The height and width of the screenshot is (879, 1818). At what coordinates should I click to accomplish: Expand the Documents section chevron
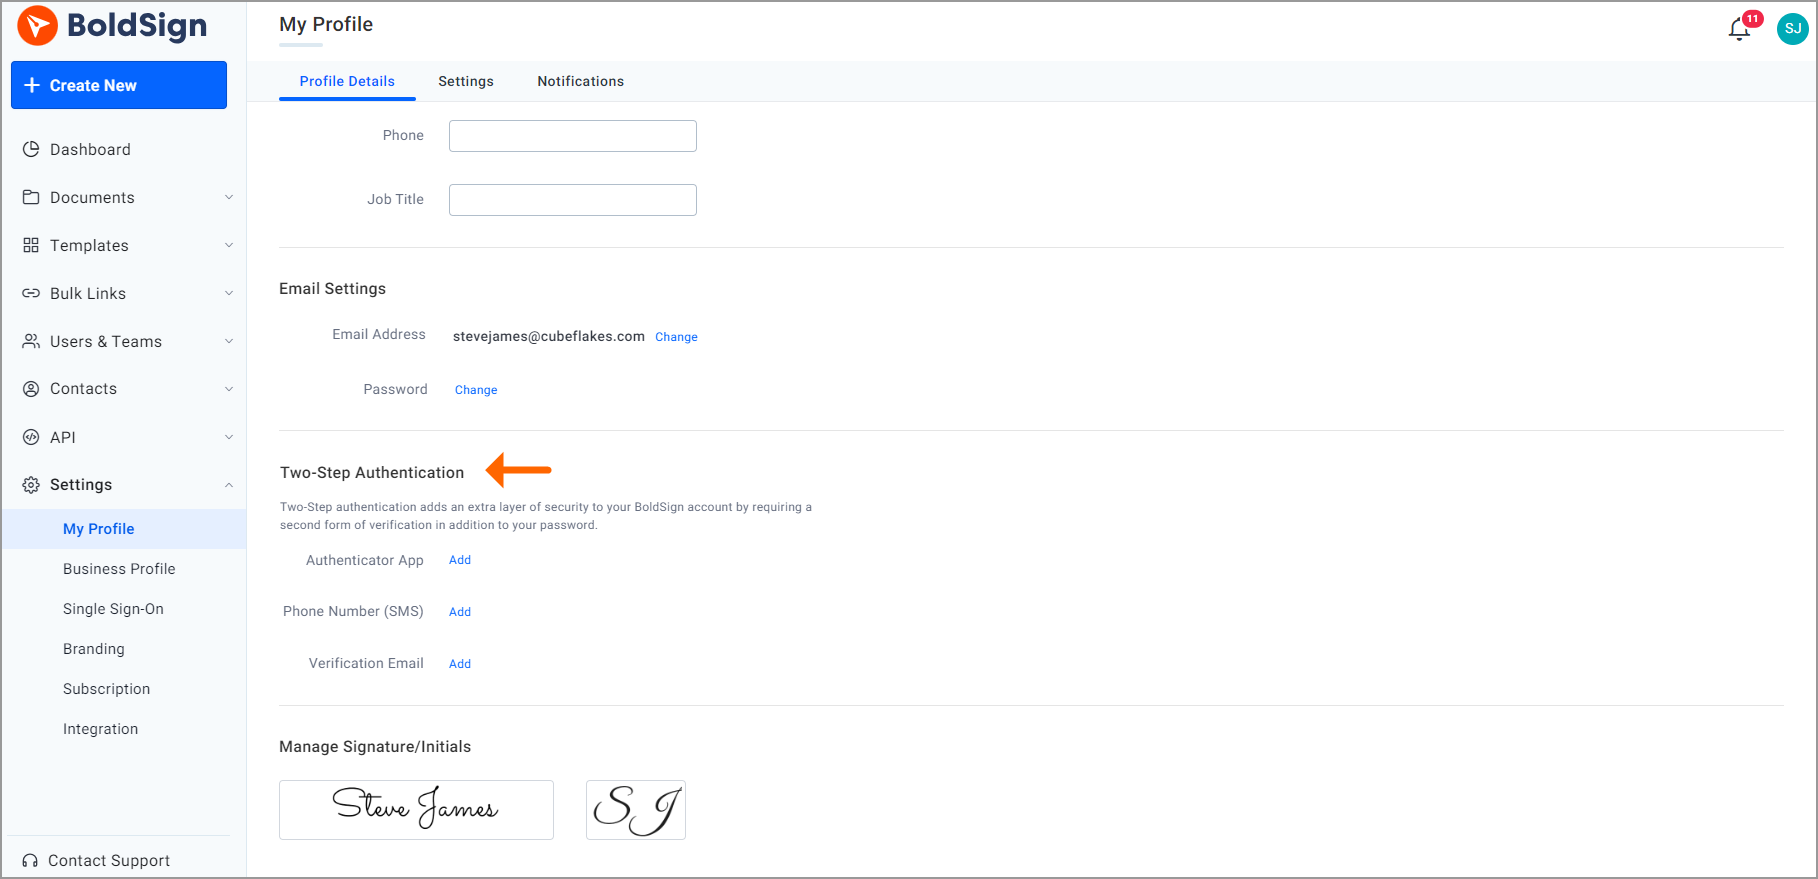[x=230, y=197]
